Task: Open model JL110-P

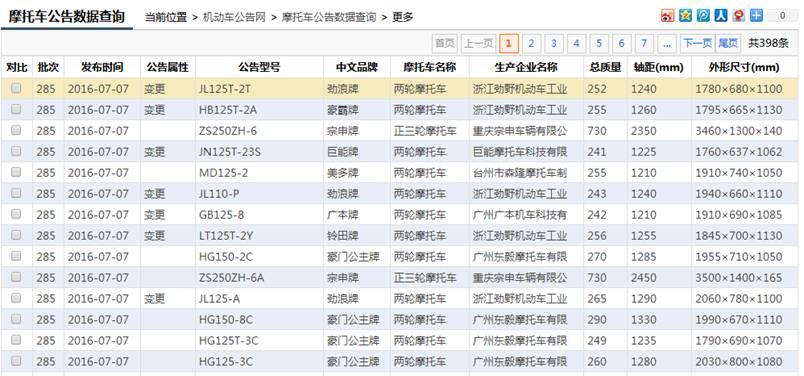Action: pyautogui.click(x=219, y=194)
